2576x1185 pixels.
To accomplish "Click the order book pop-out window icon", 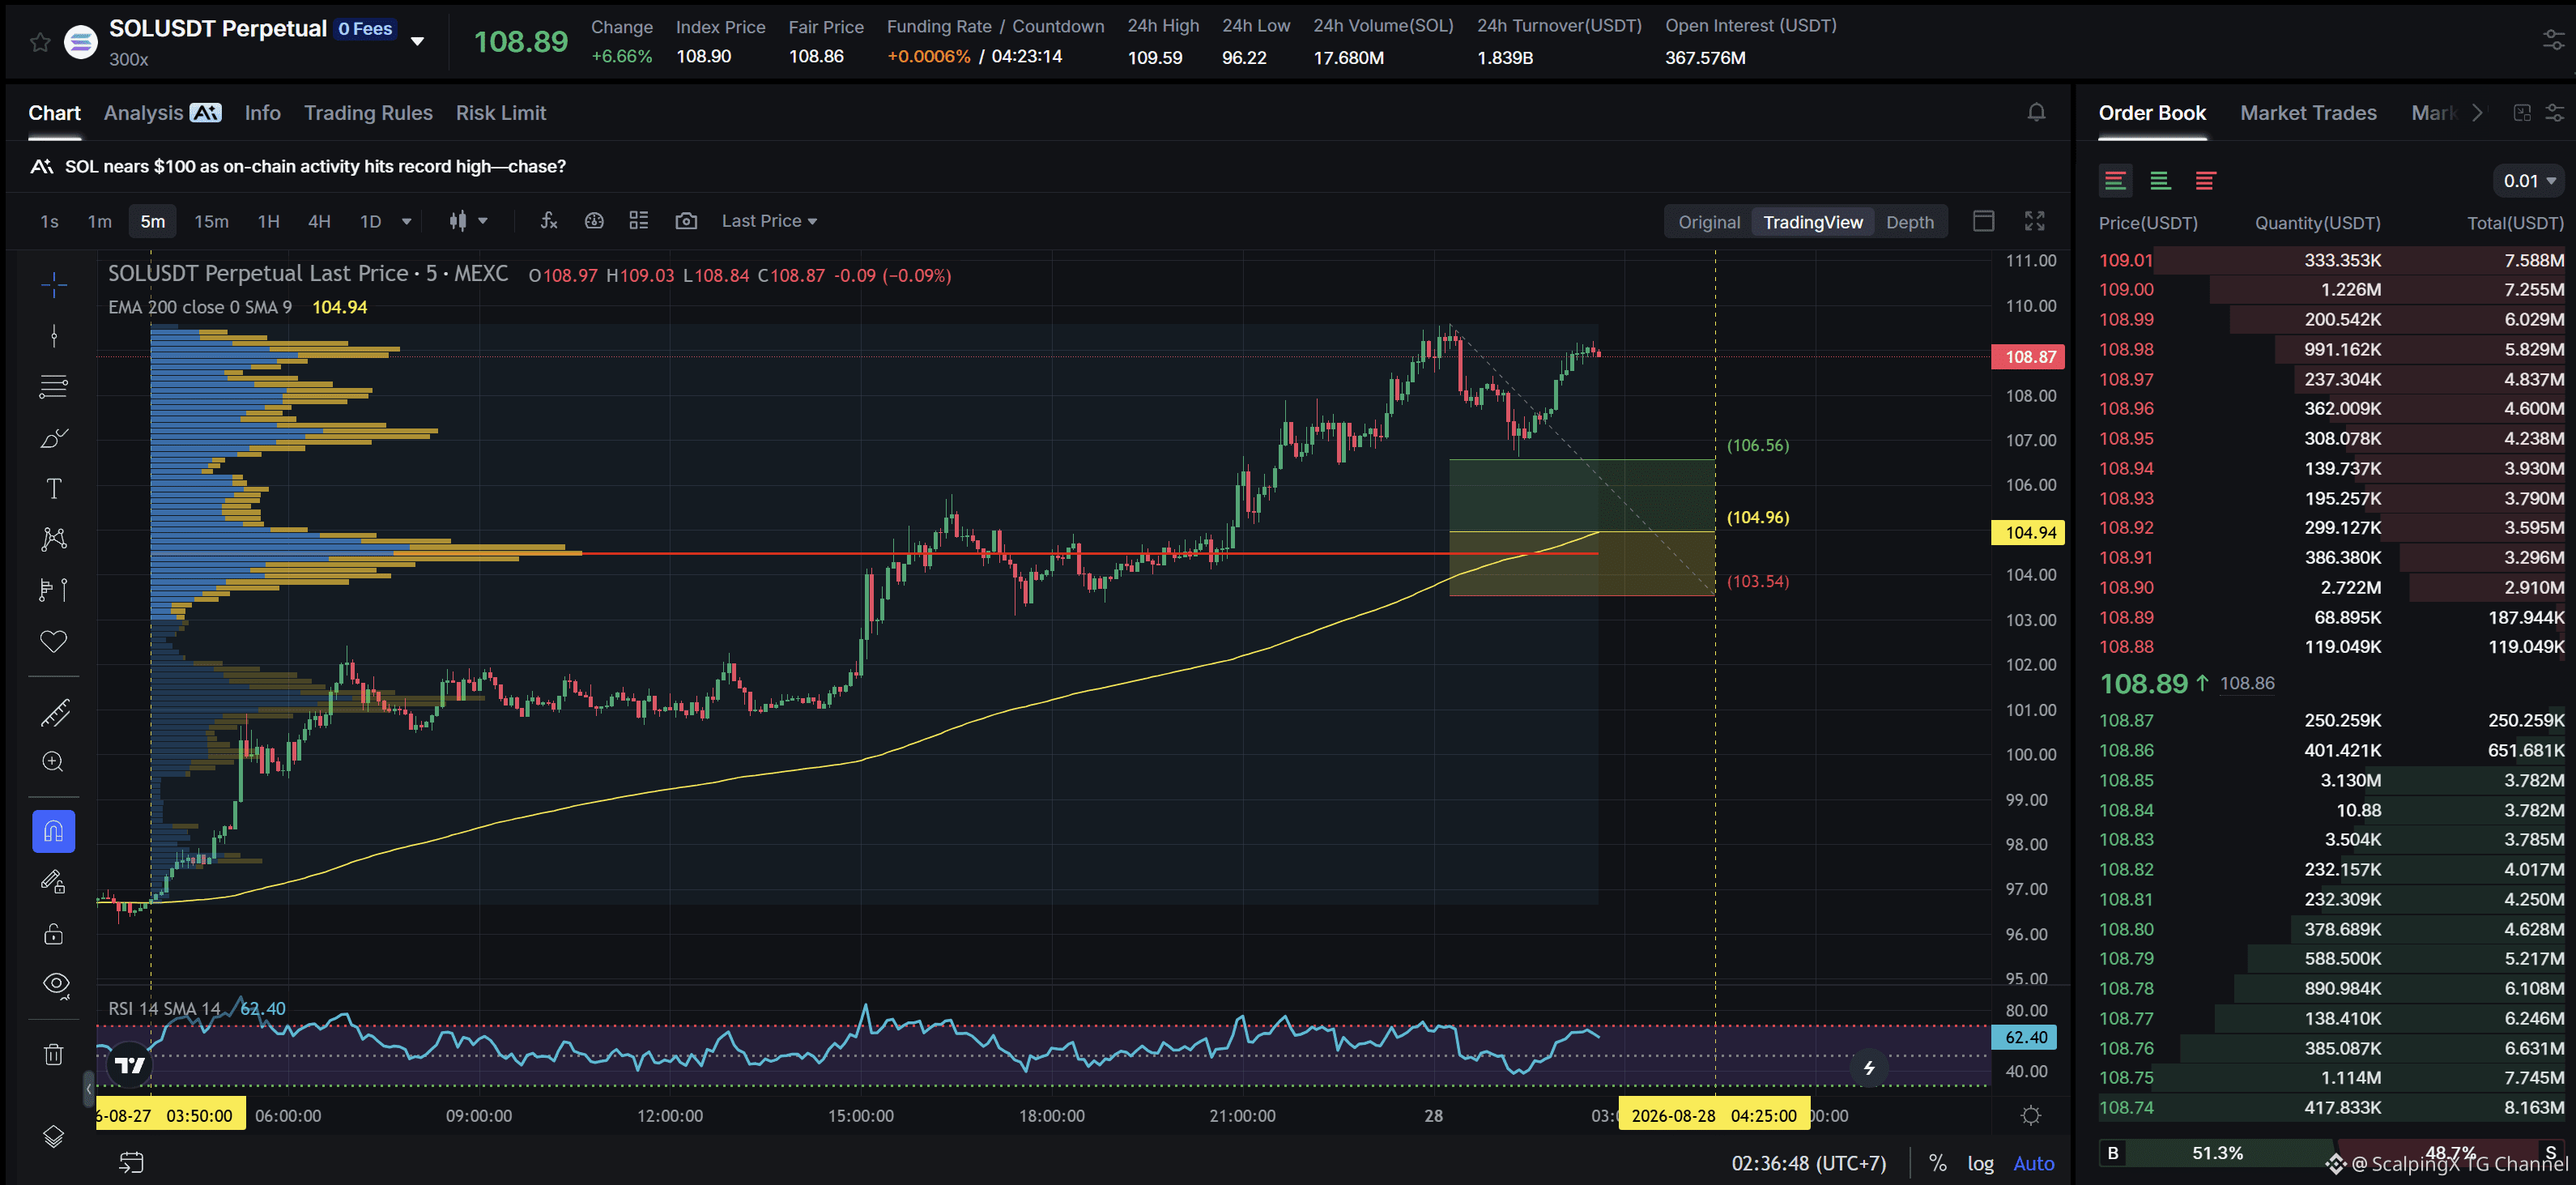I will (2523, 112).
